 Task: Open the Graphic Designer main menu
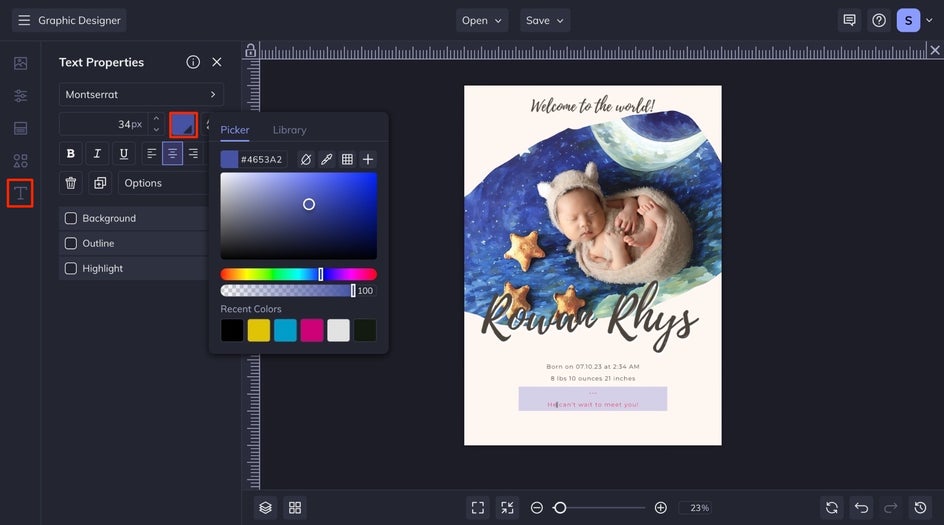coord(69,20)
